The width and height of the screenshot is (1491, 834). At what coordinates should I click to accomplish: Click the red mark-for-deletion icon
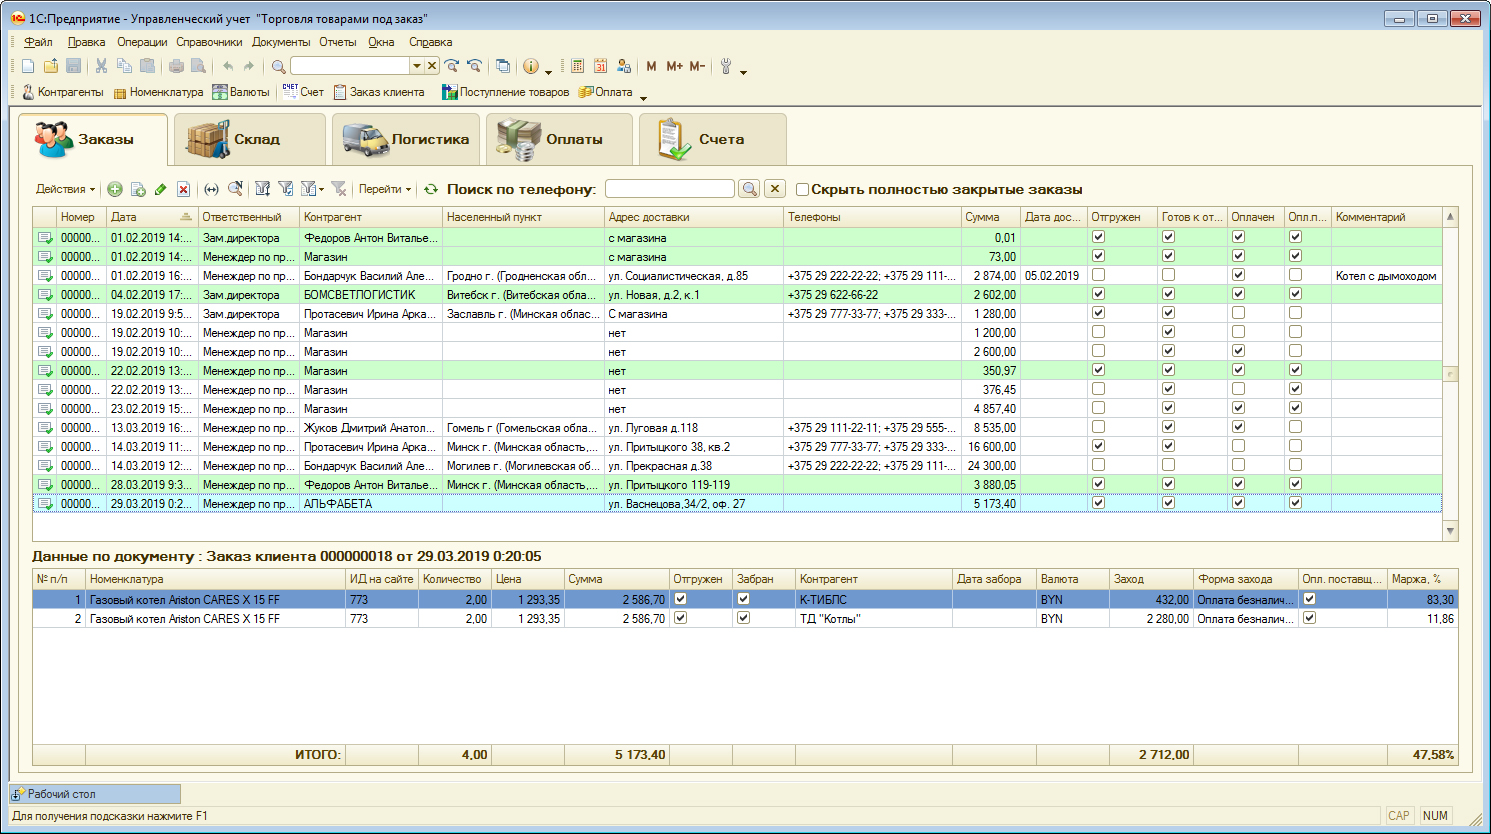click(x=183, y=189)
